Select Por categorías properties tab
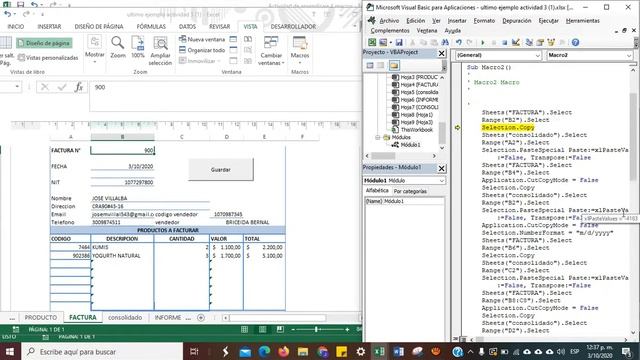640x360 pixels. (410, 191)
